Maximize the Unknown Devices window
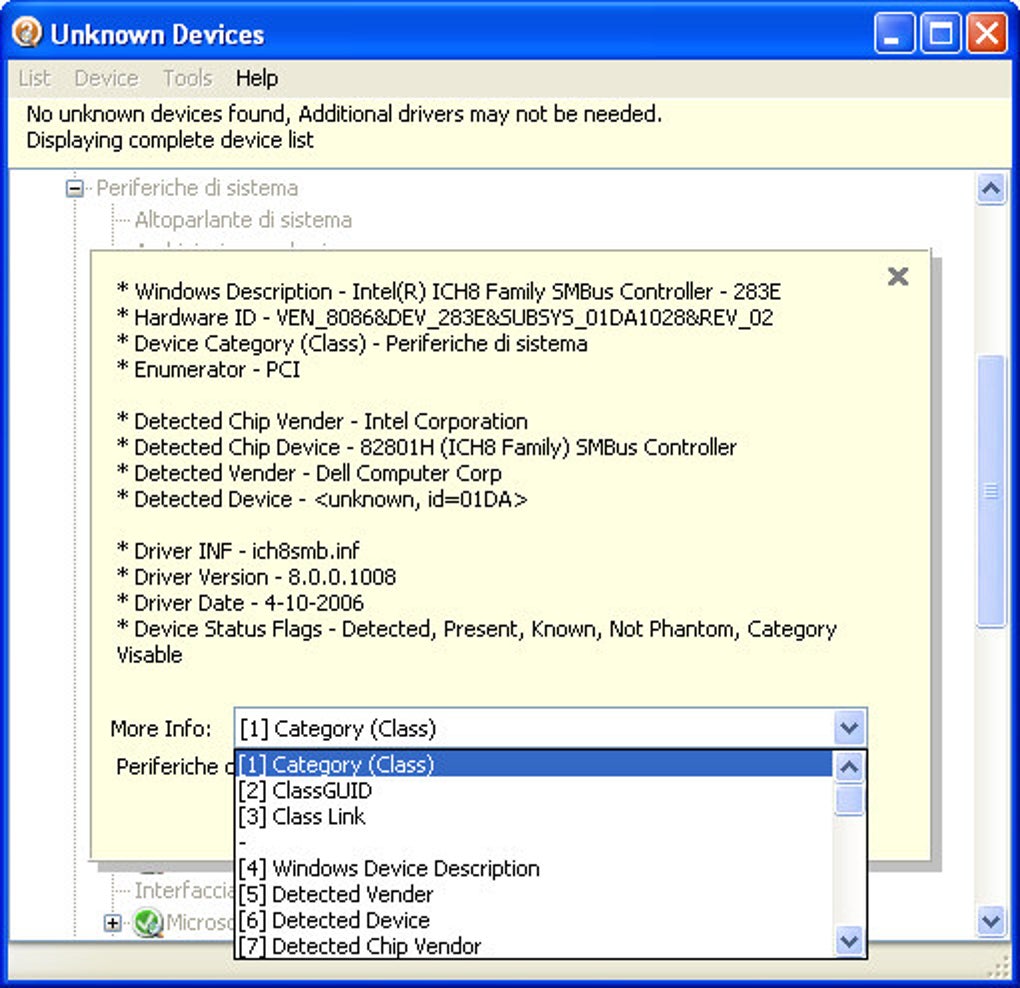The image size is (1020, 988). (941, 34)
